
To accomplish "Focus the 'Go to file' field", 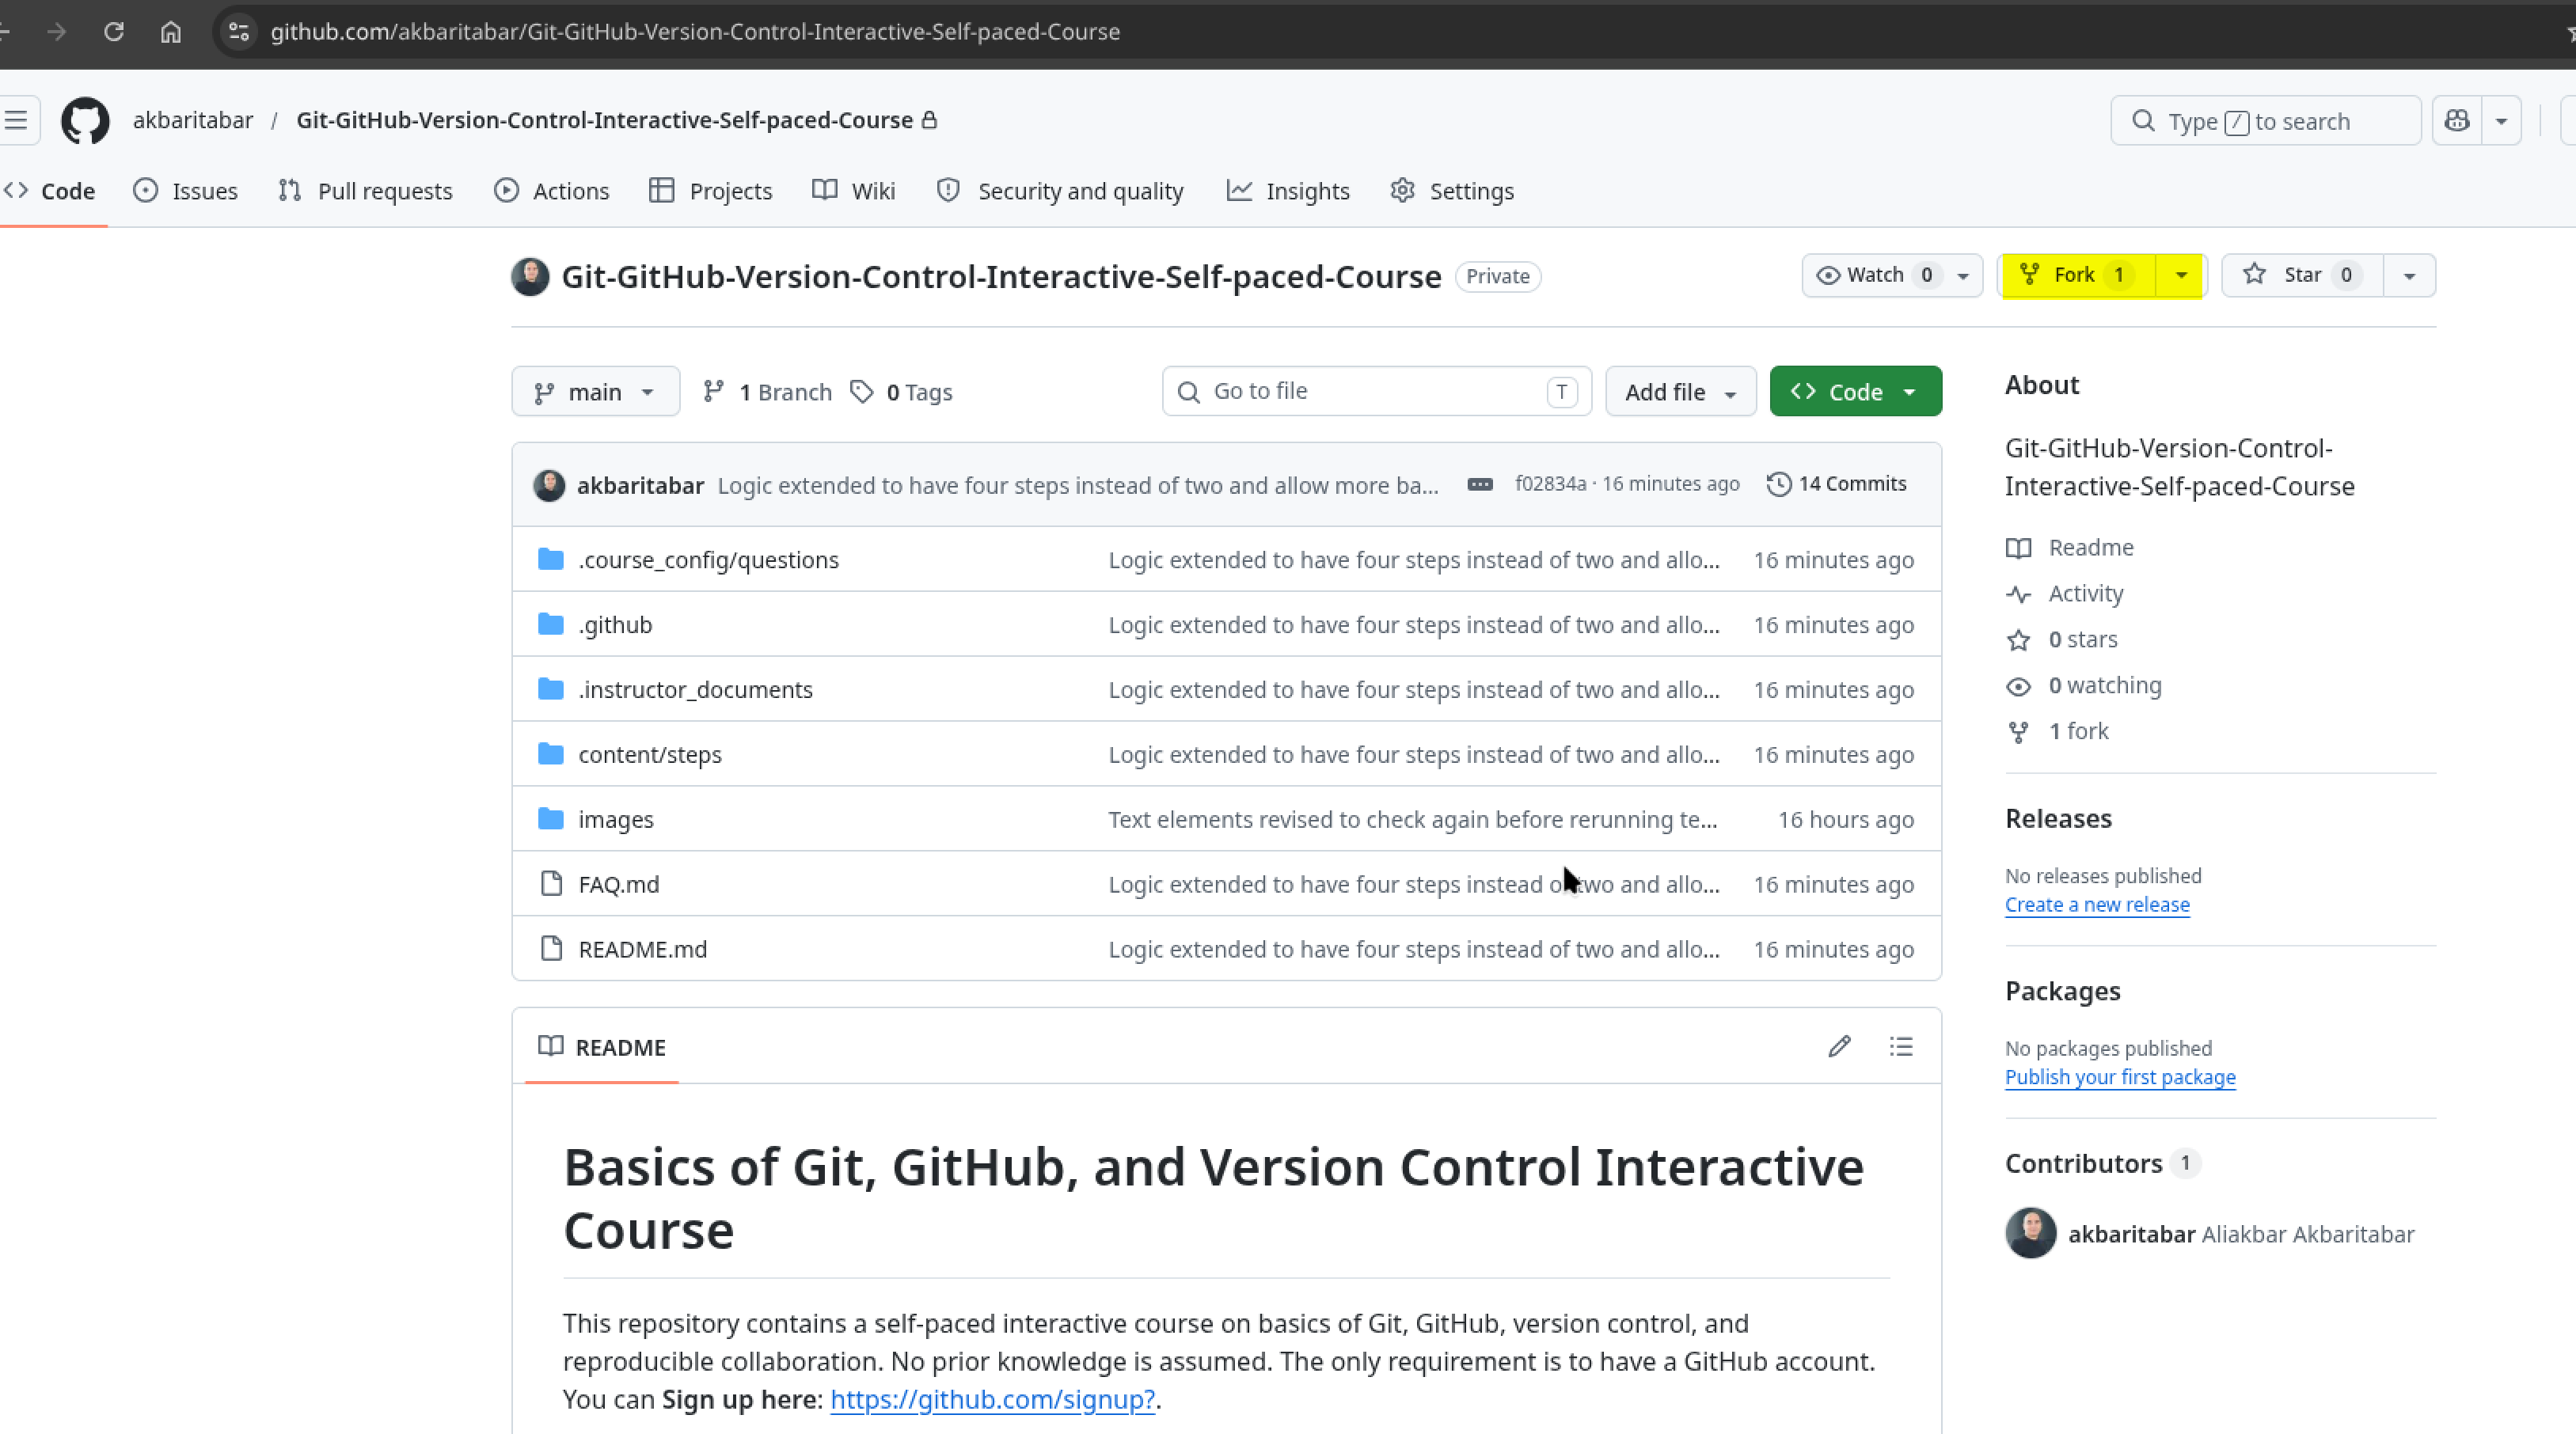I will click(x=1377, y=391).
